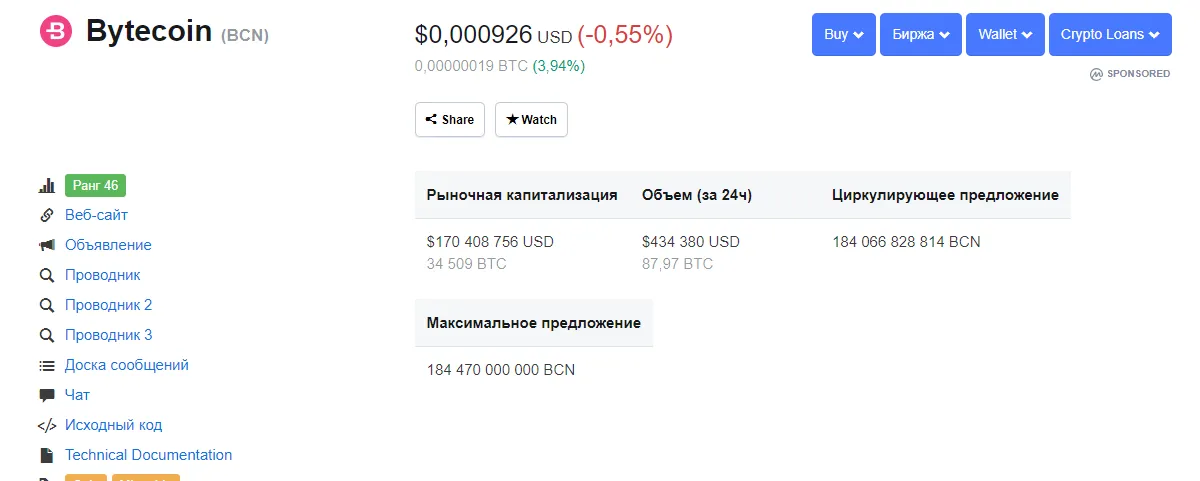
Task: Open the Веб-сайт link
Action: [96, 215]
